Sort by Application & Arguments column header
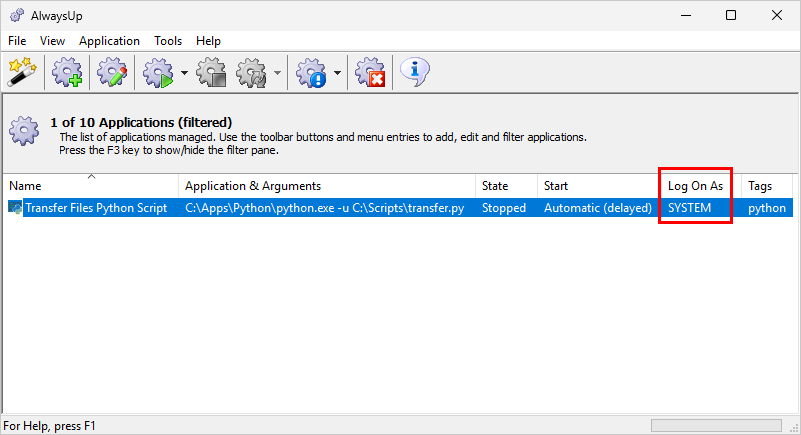Viewport: 801px width, 435px height. [x=327, y=186]
